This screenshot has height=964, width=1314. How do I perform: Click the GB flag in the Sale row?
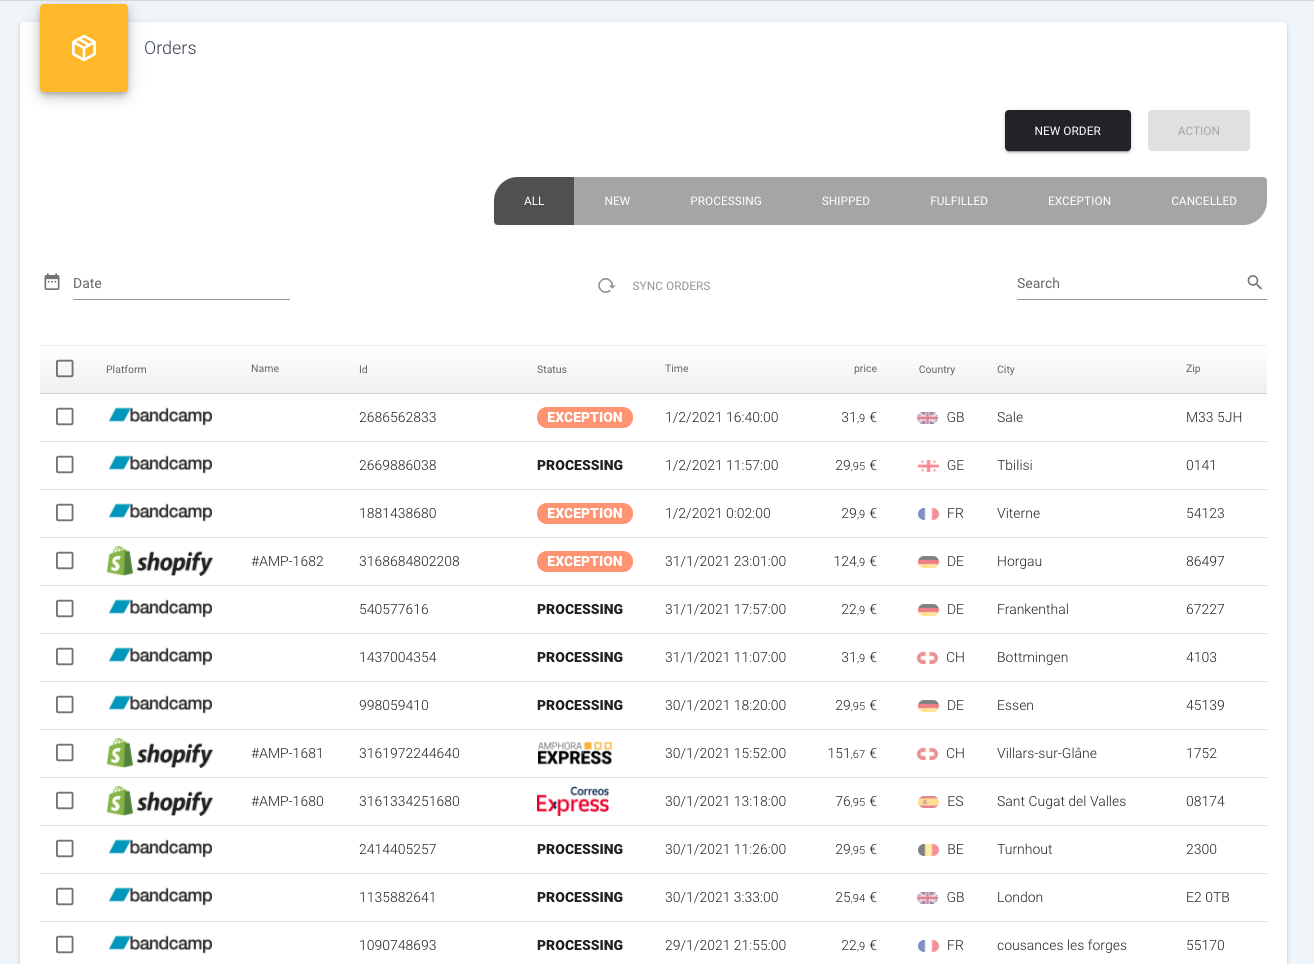(x=928, y=418)
